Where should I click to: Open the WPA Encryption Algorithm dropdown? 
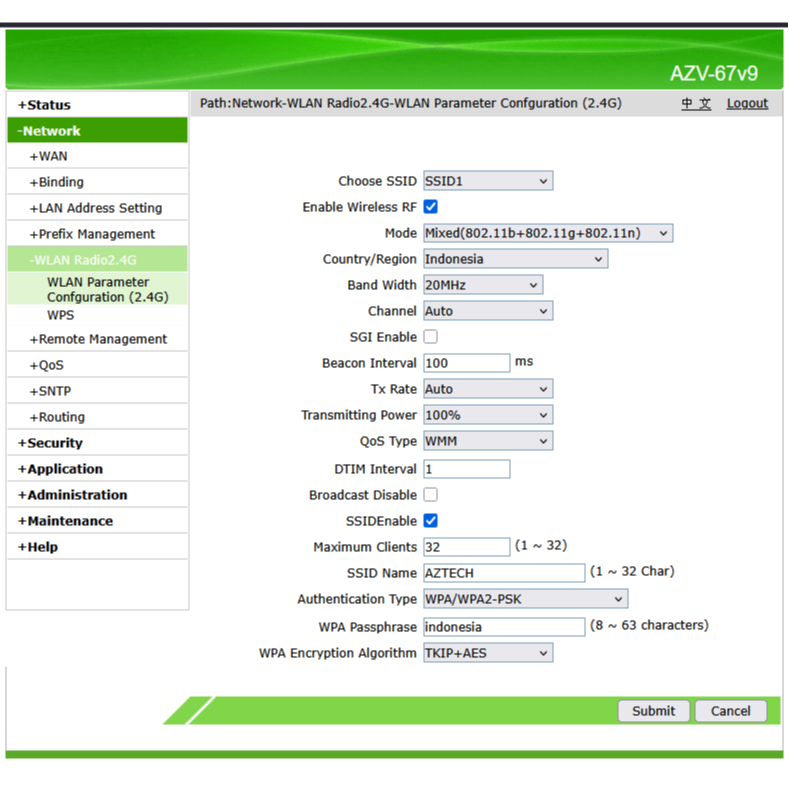pyautogui.click(x=488, y=653)
